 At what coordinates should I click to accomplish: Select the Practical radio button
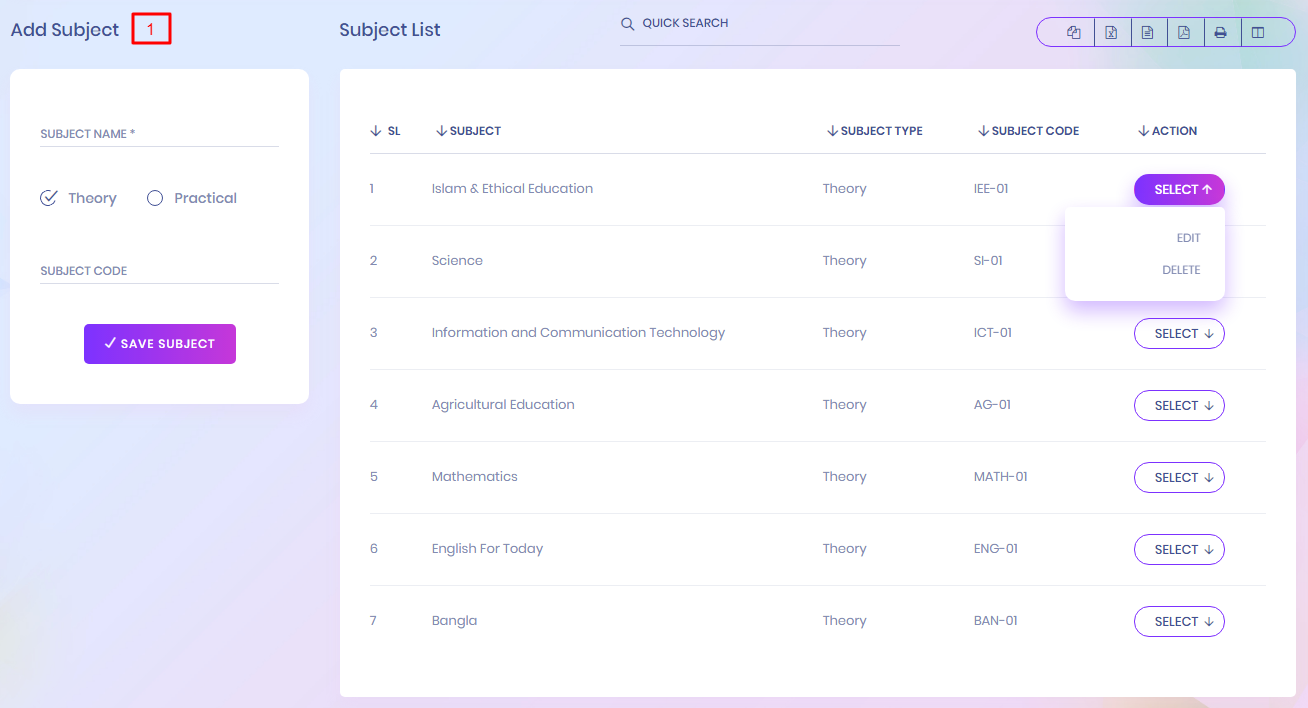pos(155,198)
